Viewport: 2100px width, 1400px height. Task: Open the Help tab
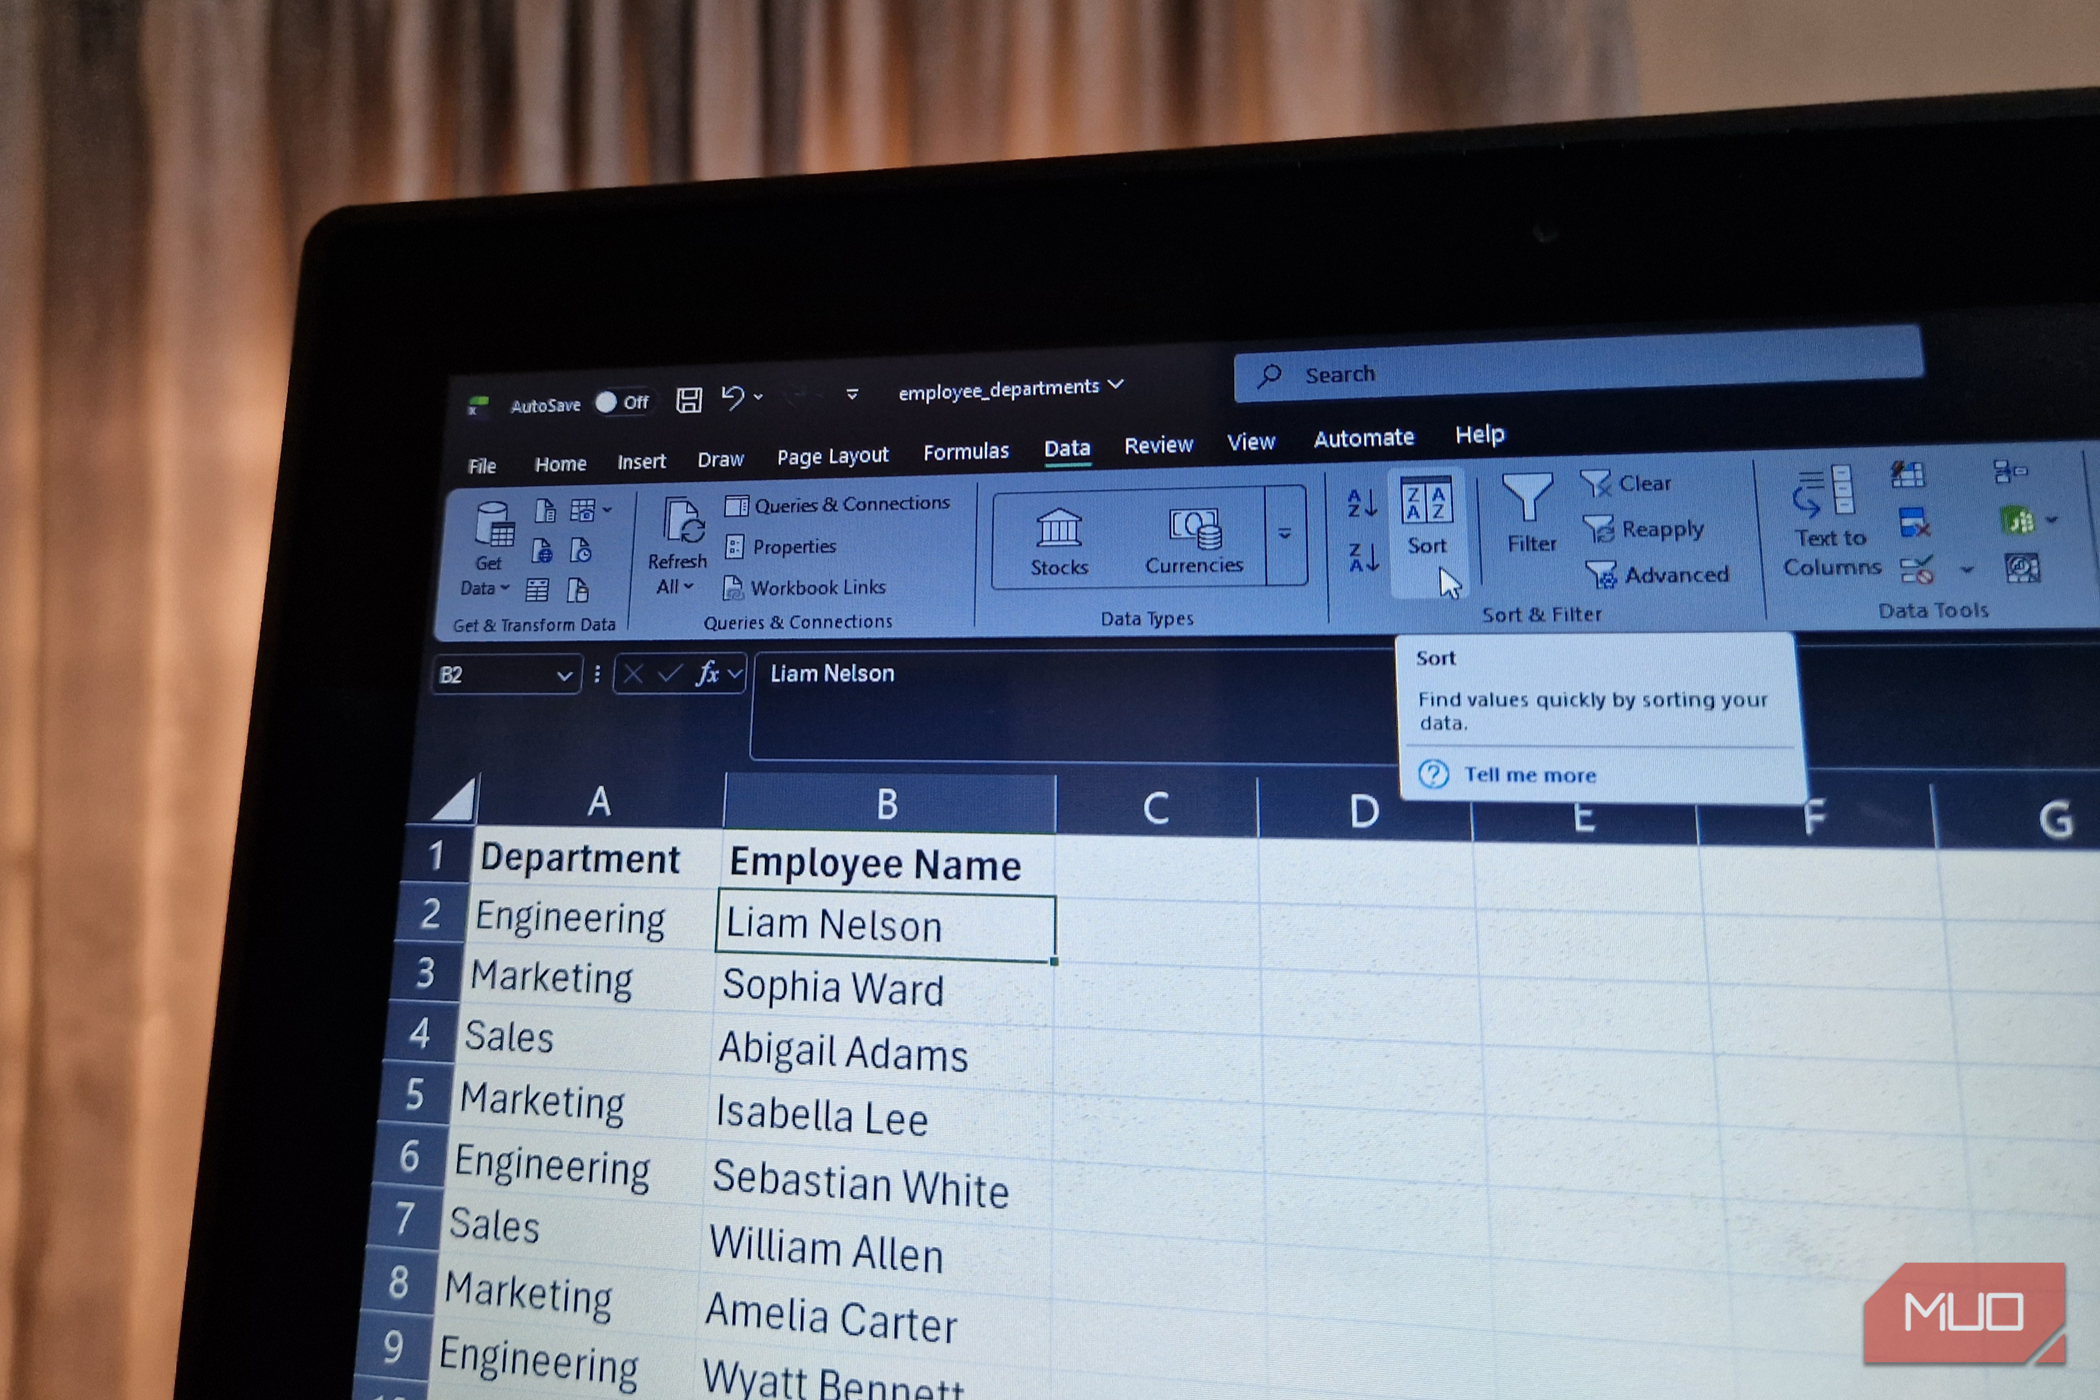point(1479,434)
